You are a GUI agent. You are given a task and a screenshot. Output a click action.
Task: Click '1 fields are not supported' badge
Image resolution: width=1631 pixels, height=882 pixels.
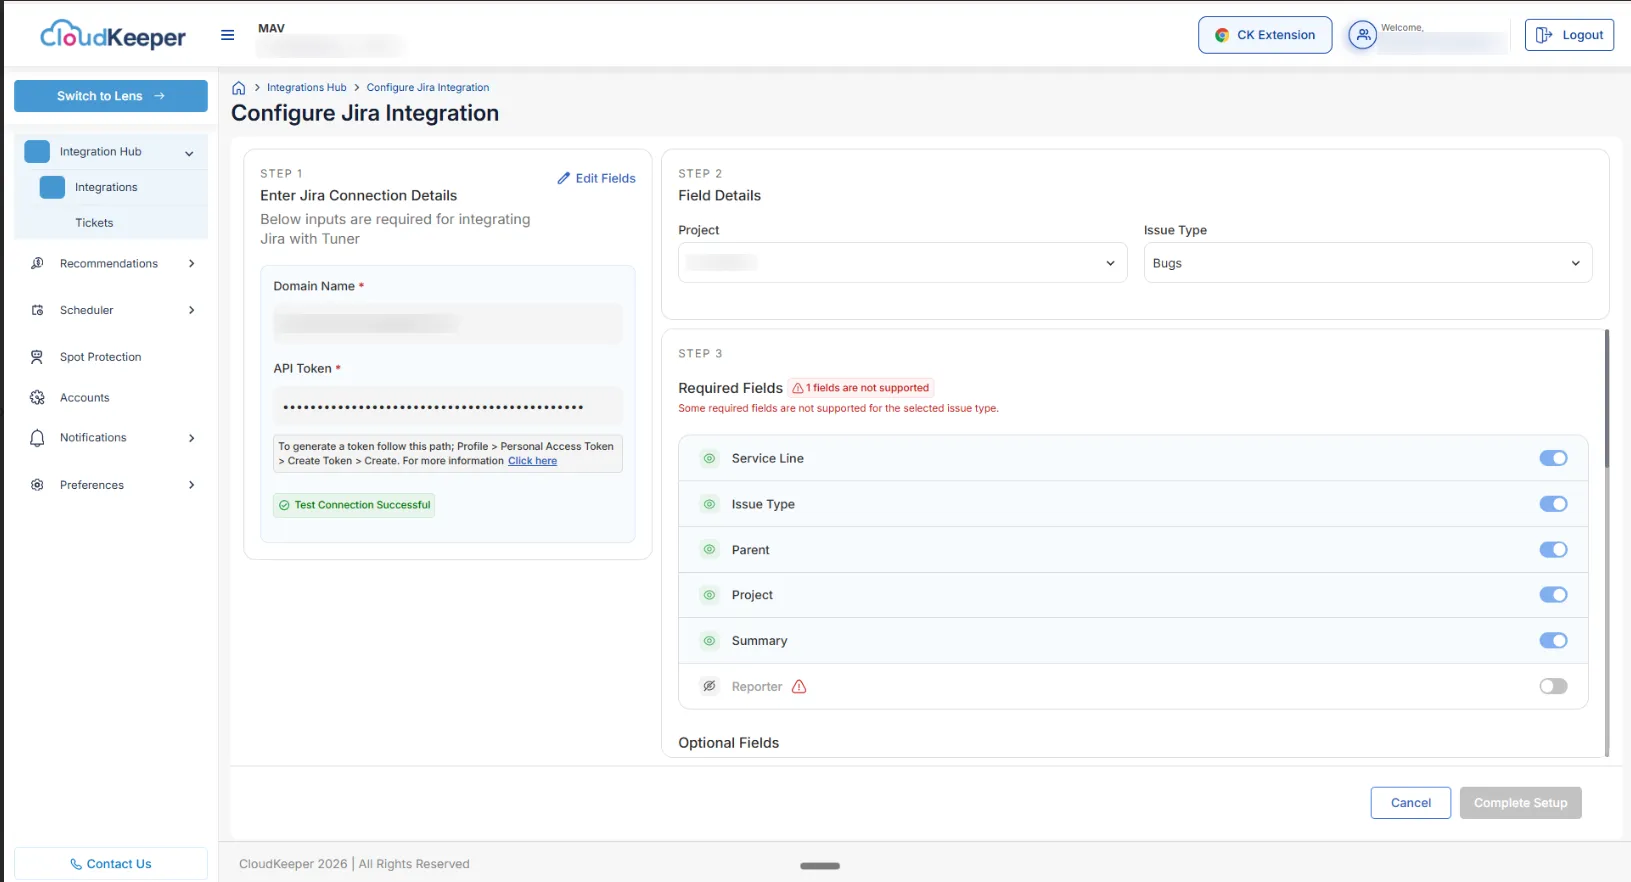coord(862,388)
